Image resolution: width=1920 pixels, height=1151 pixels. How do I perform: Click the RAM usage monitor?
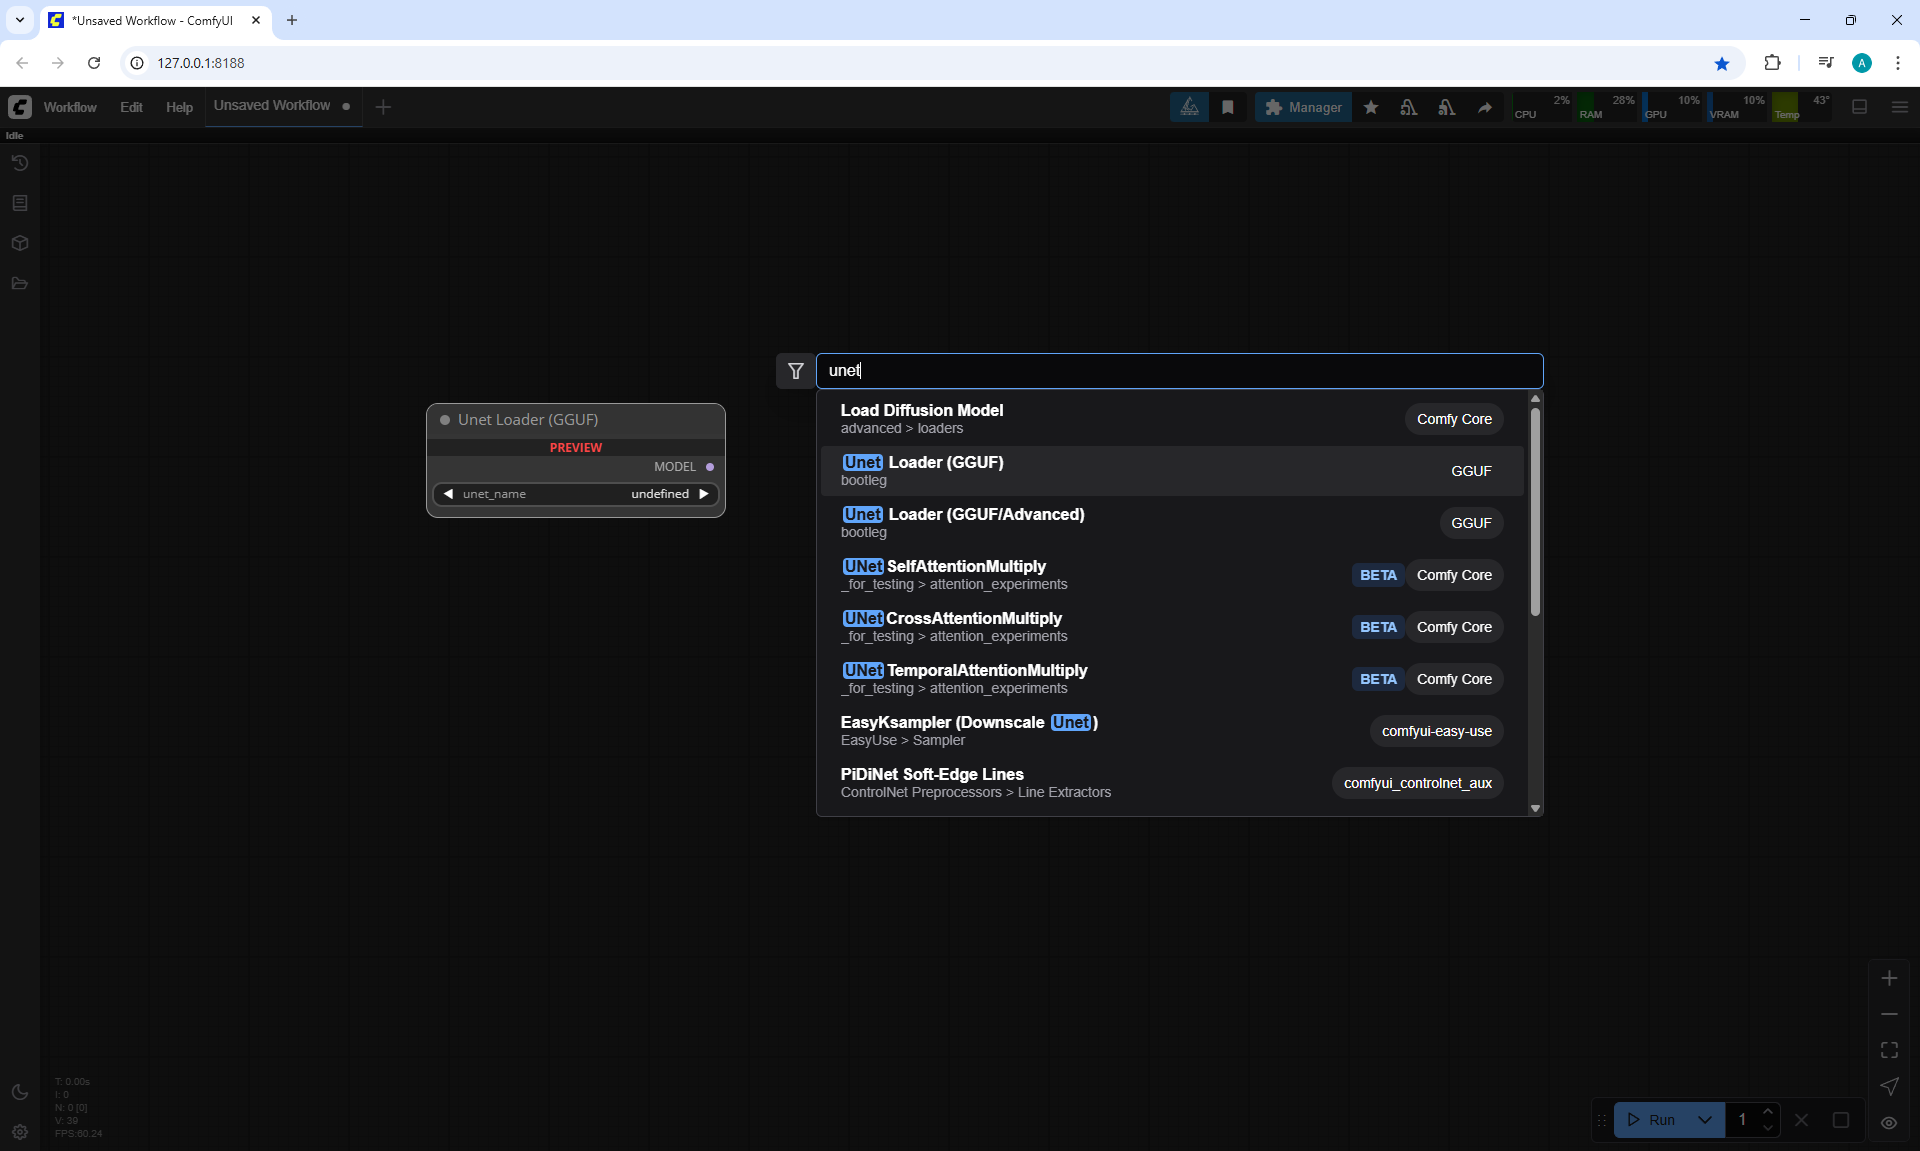pyautogui.click(x=1606, y=107)
